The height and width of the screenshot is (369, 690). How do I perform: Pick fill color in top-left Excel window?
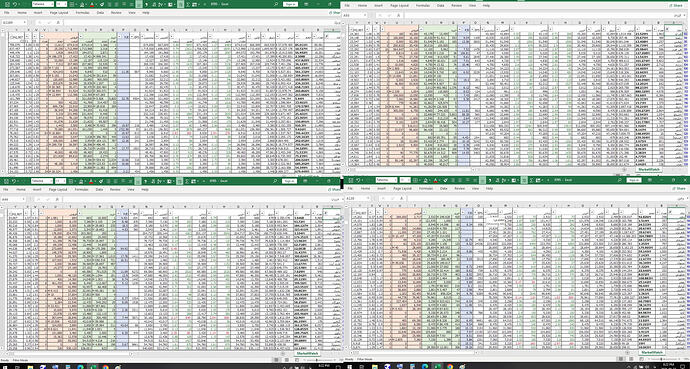(x=82, y=4)
